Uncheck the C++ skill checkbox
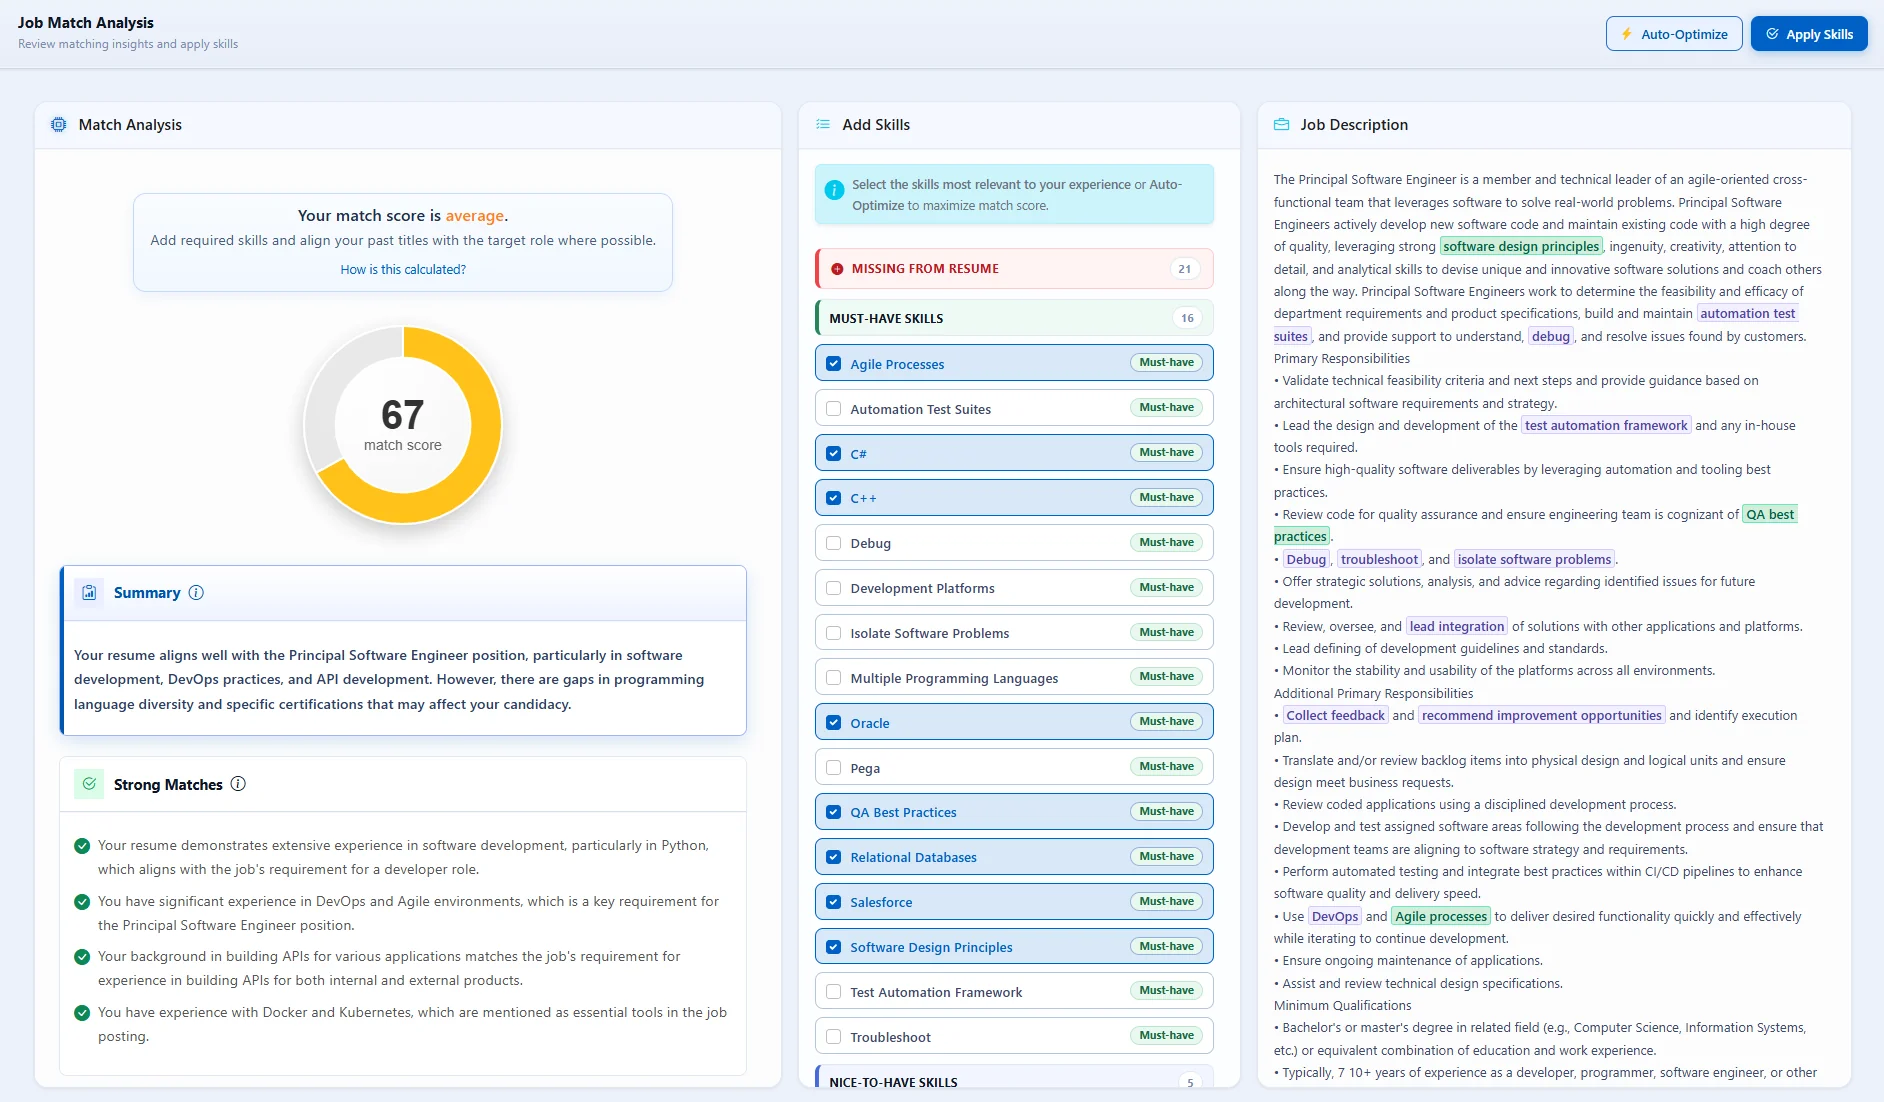The height and width of the screenshot is (1102, 1884). point(834,498)
